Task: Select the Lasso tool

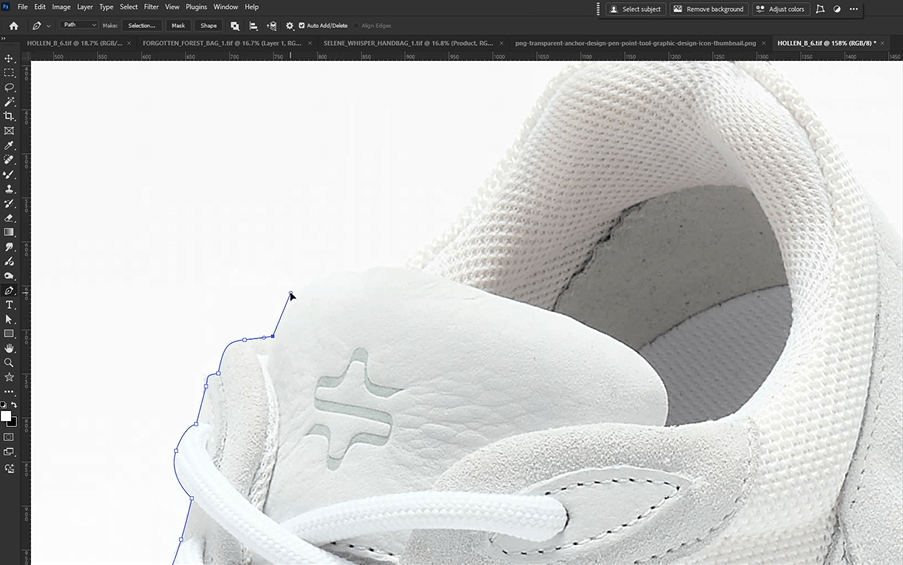Action: coord(9,87)
